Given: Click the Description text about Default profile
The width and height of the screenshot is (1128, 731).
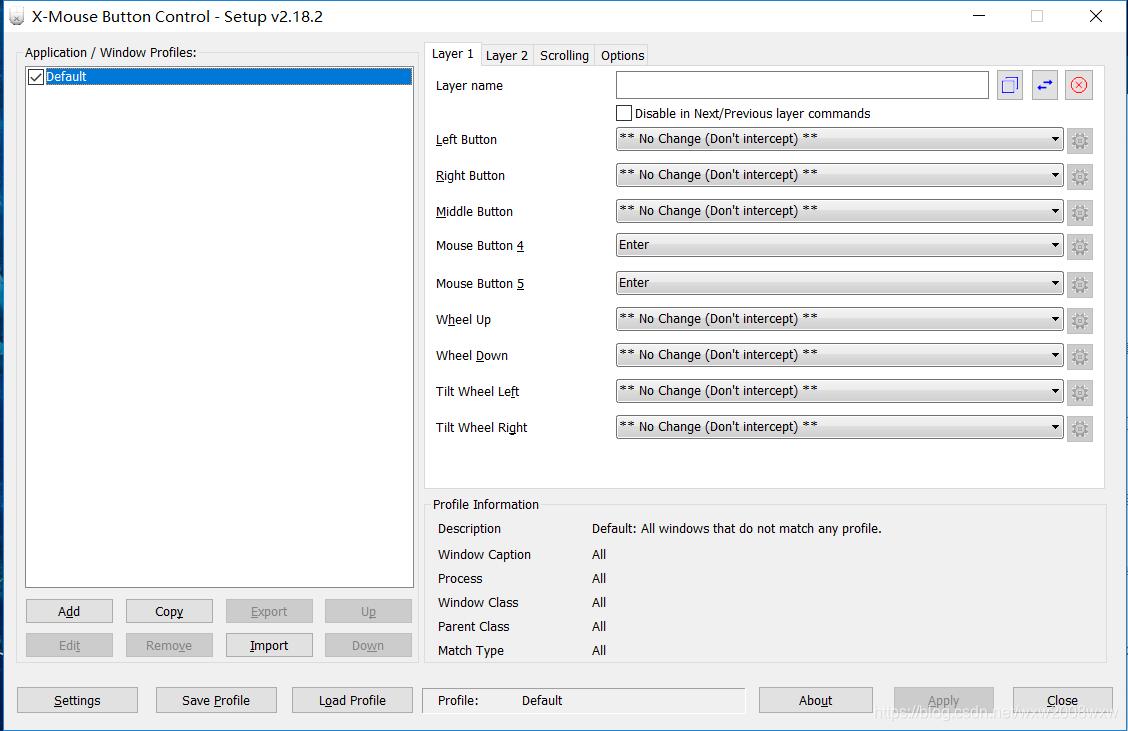Looking at the screenshot, I should coord(737,528).
